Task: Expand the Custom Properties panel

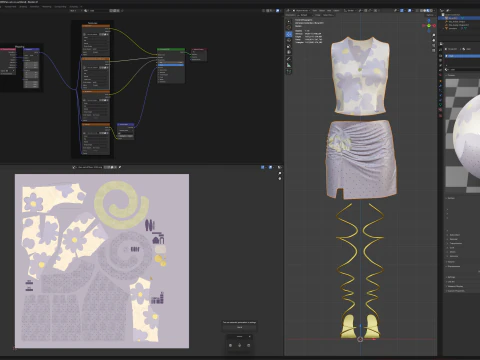Action: click(455, 291)
